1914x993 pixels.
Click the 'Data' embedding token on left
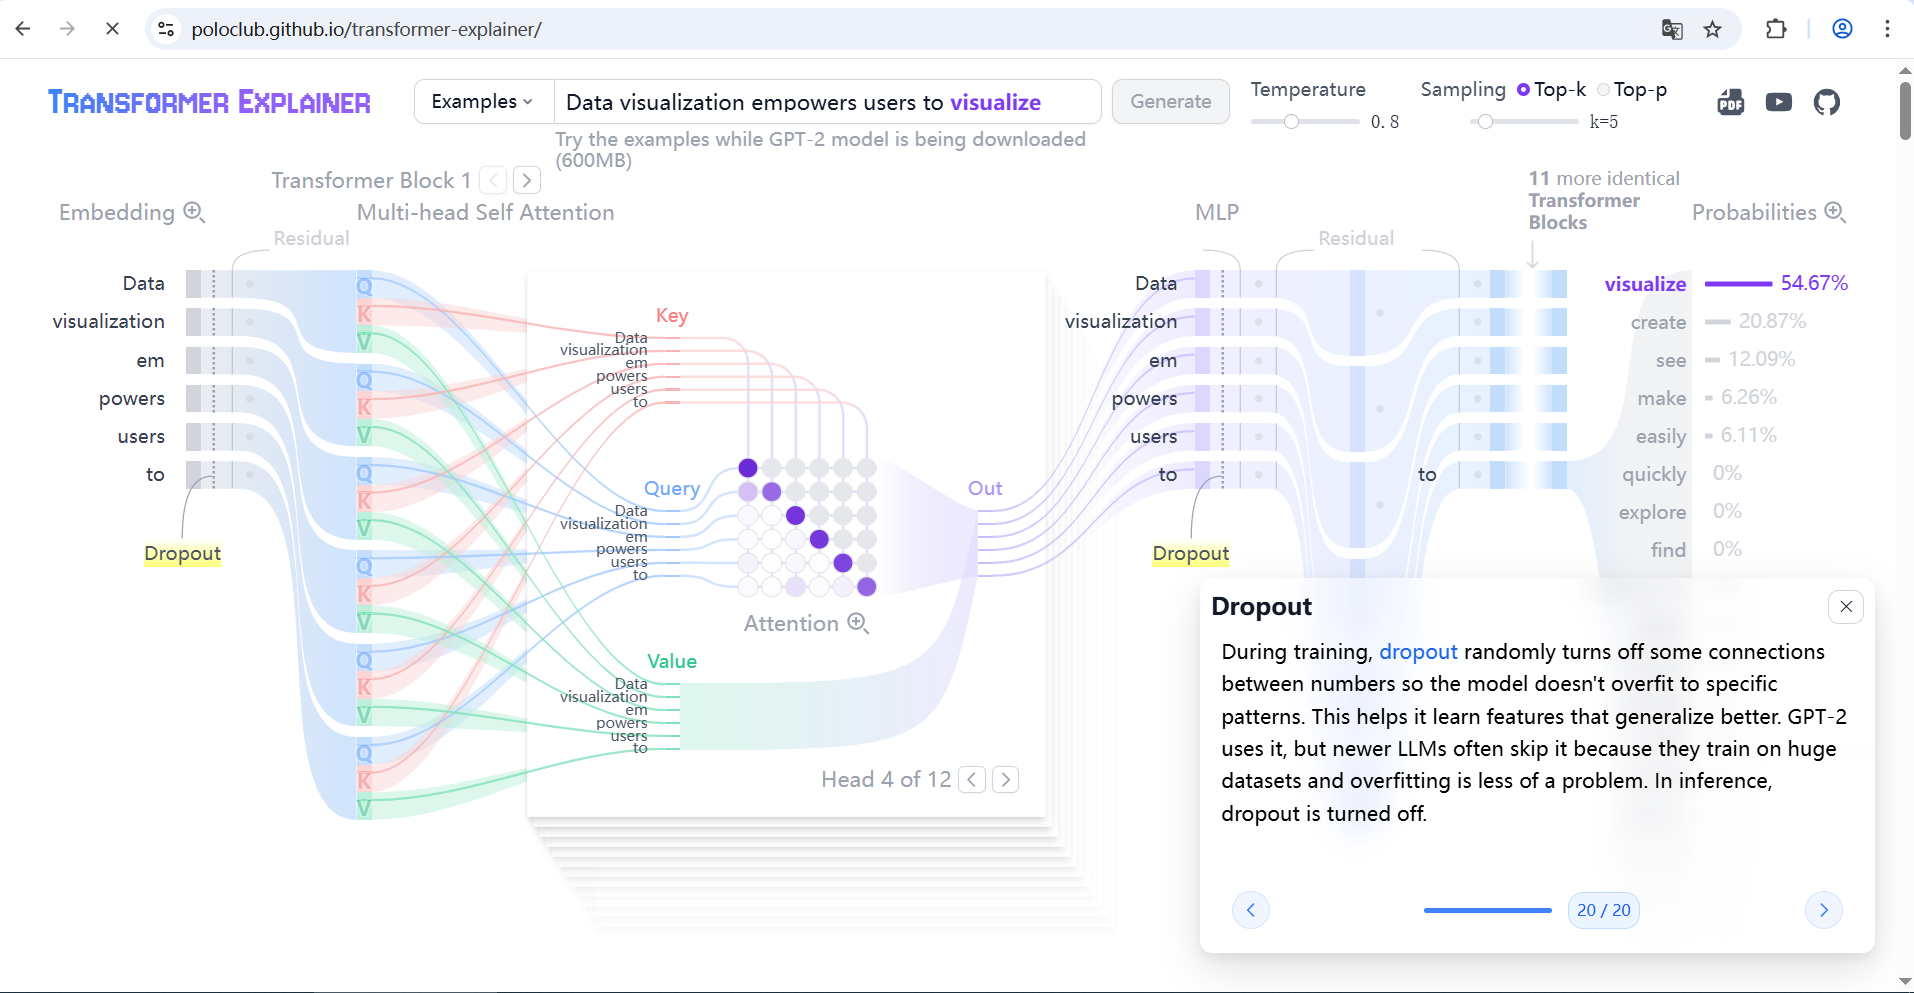point(143,283)
